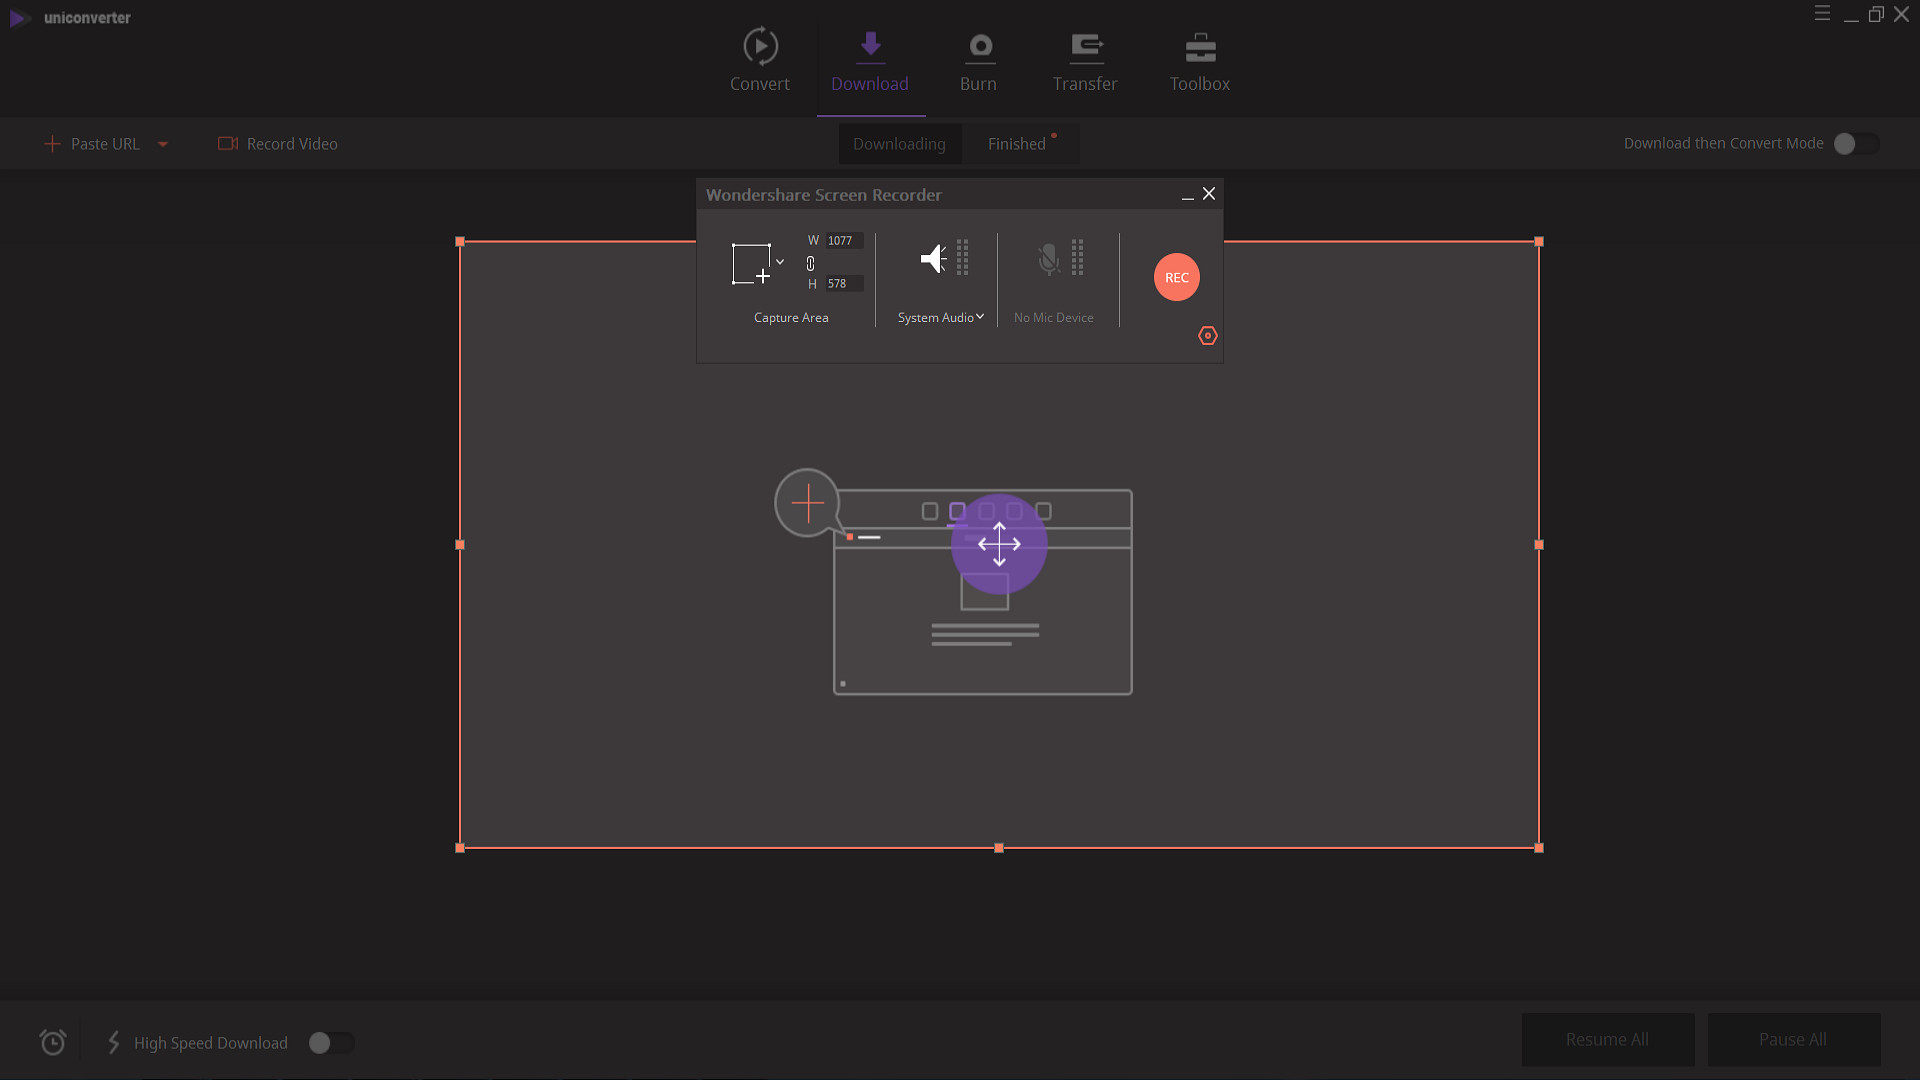Click the Pause All button
Viewport: 1920px width, 1080px height.
1793,1040
